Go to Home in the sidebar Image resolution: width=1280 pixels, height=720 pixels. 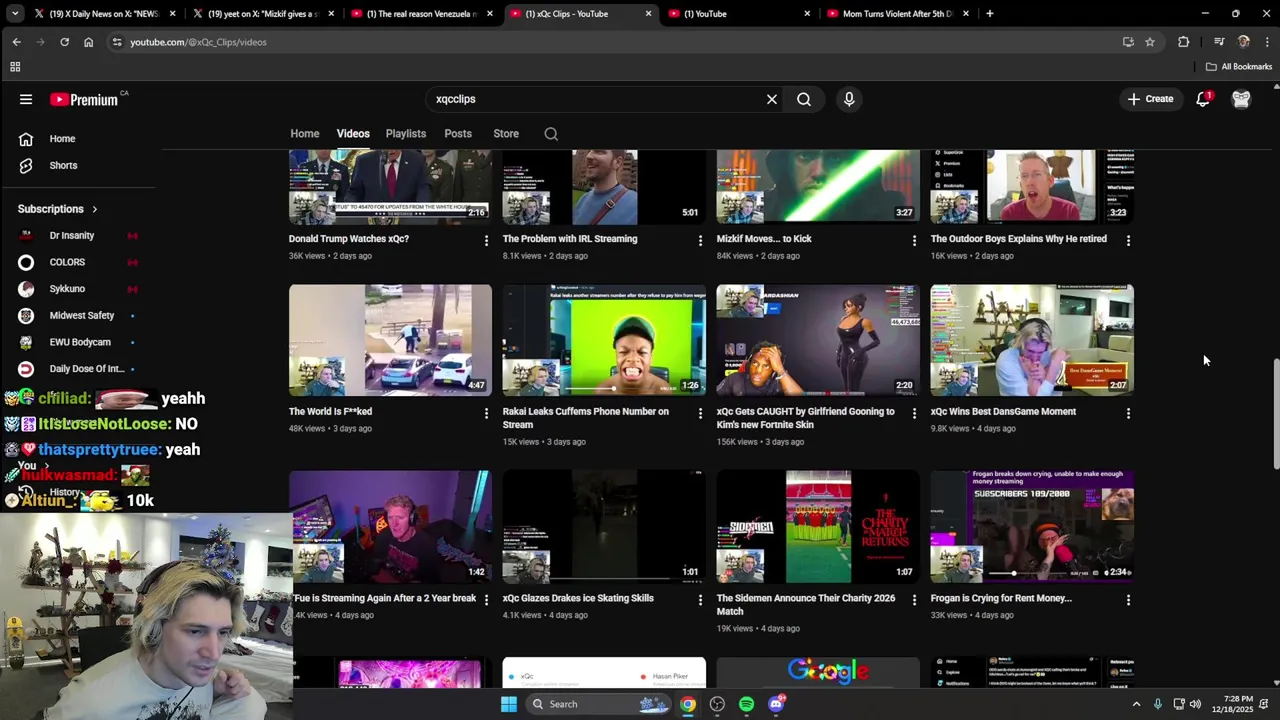click(62, 139)
